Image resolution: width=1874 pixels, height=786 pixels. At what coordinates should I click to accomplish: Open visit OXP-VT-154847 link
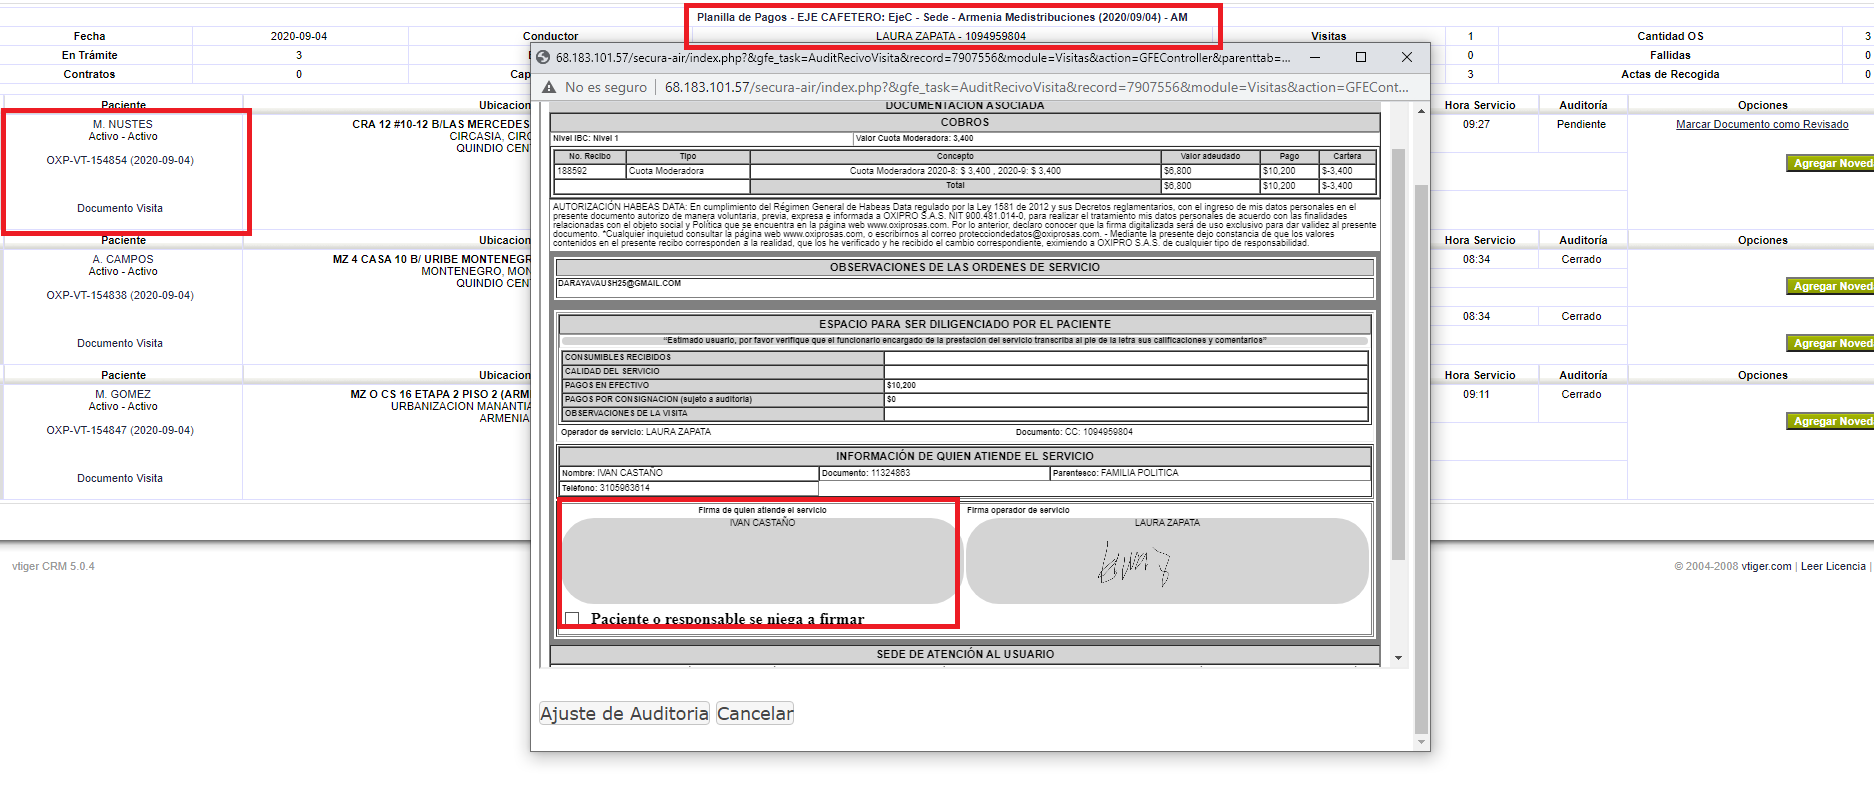(x=120, y=430)
